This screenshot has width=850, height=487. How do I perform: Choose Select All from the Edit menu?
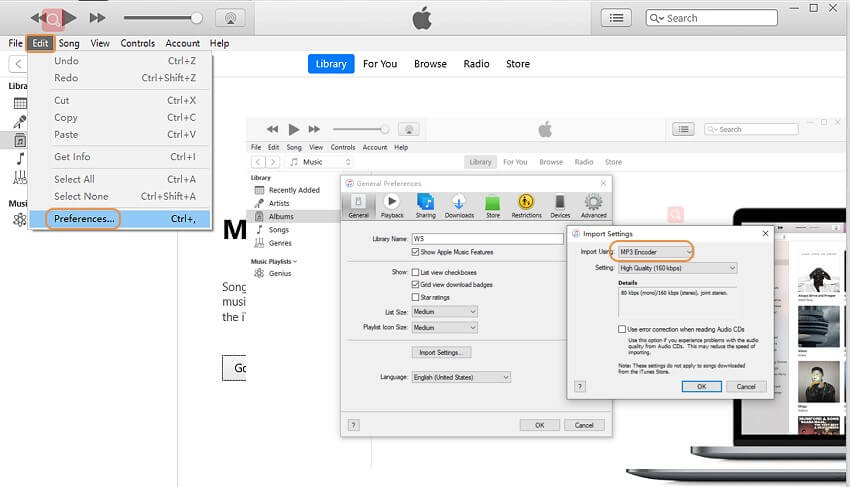120,180
